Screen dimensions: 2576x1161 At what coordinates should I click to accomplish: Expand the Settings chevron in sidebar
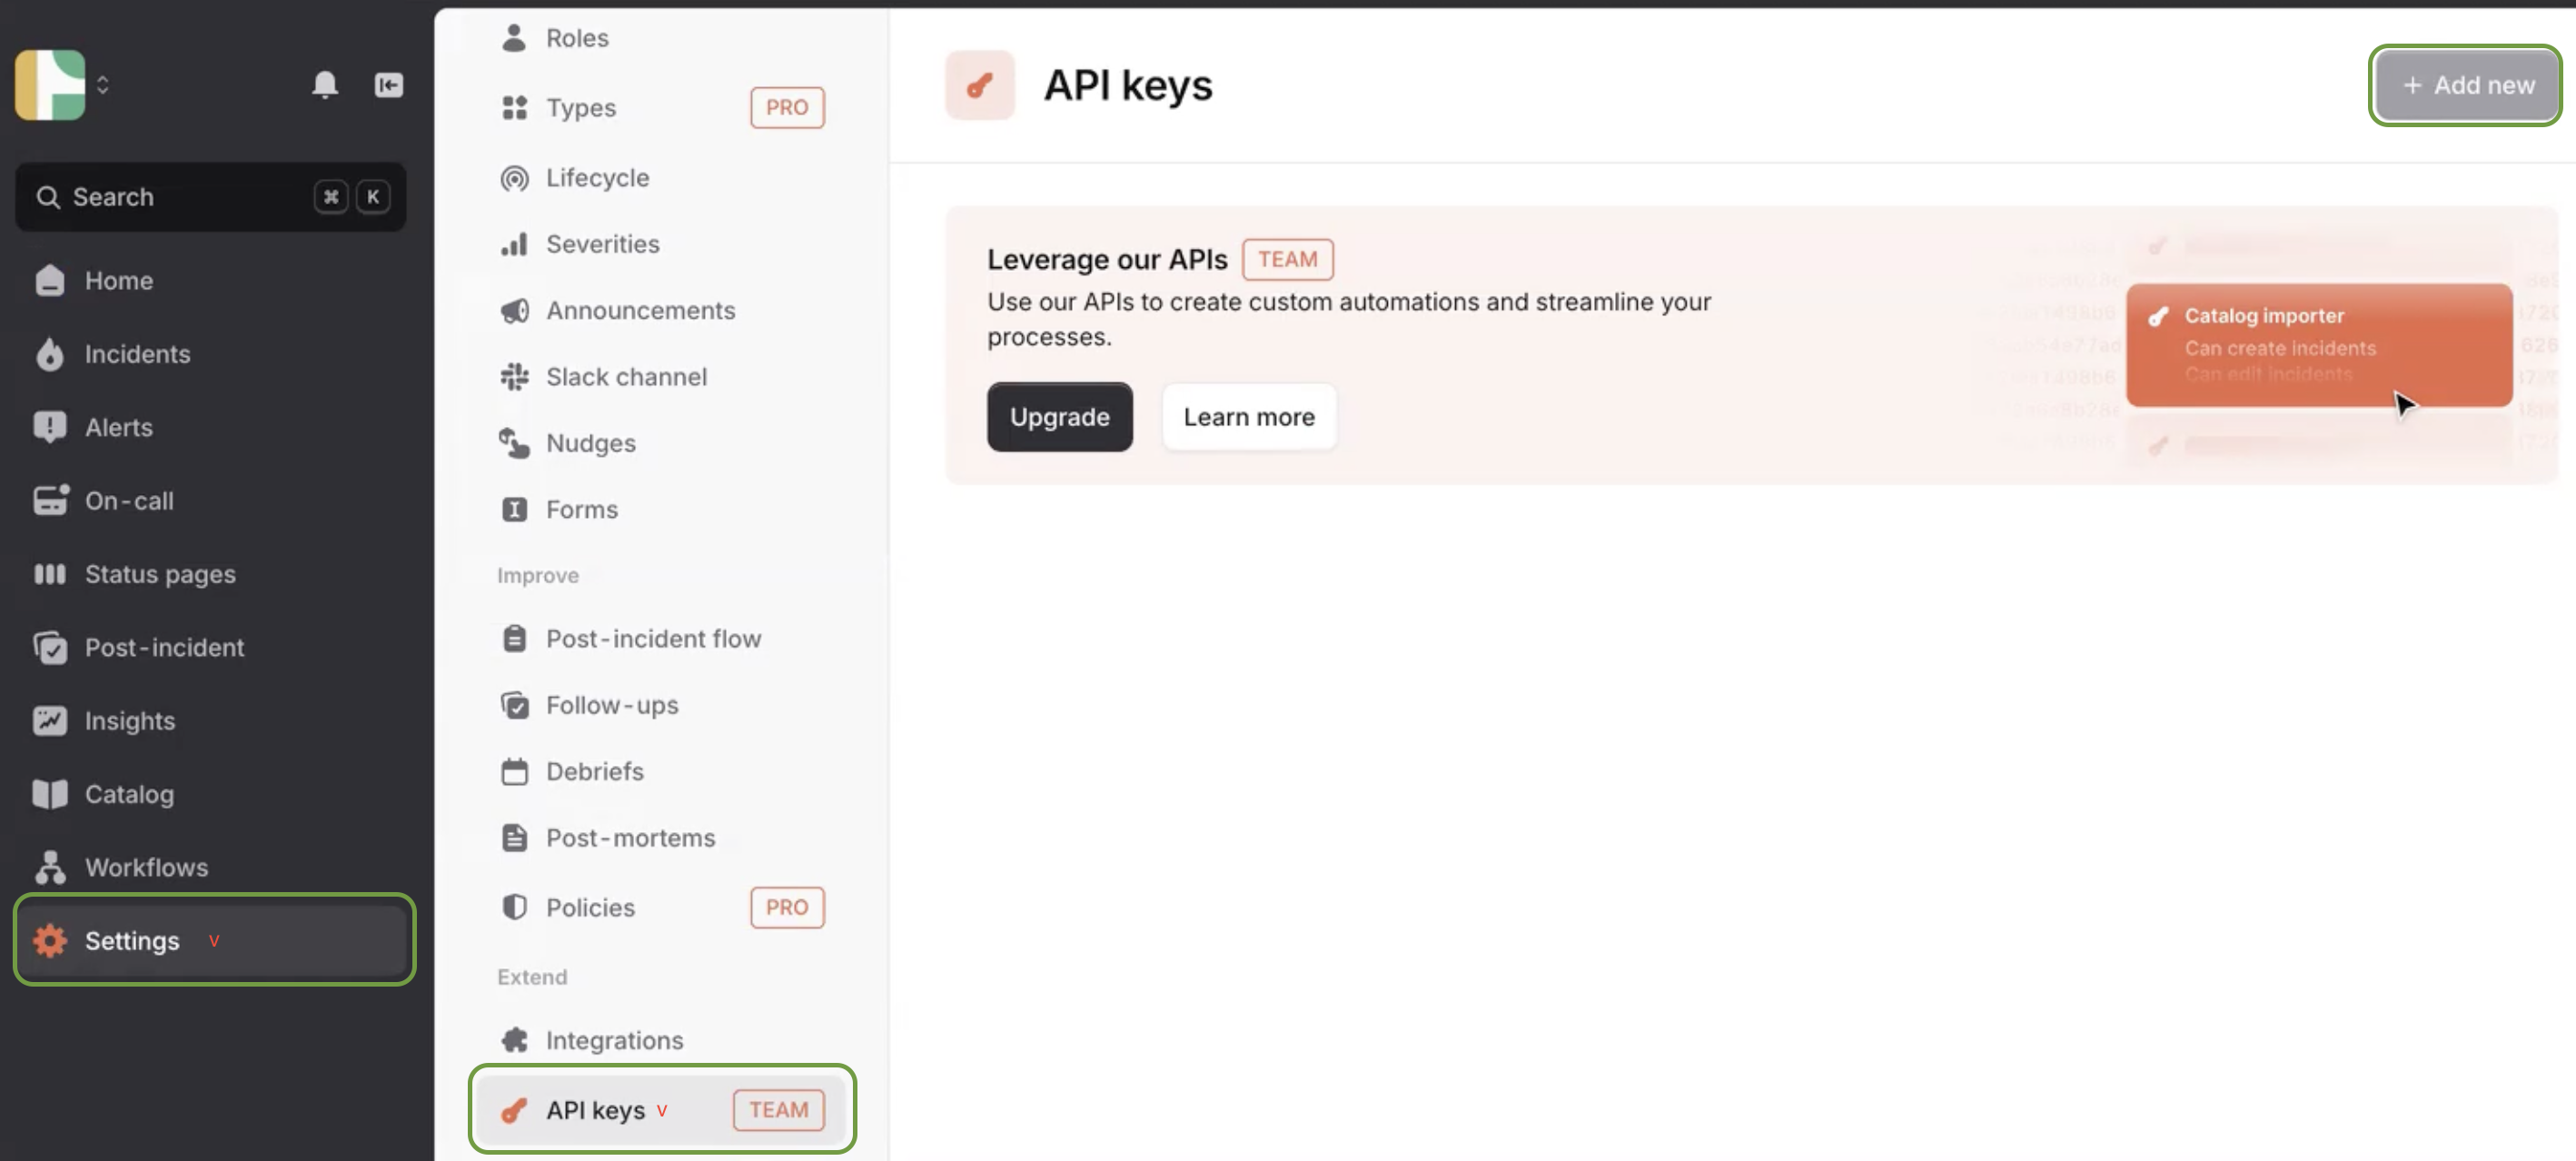coord(214,941)
